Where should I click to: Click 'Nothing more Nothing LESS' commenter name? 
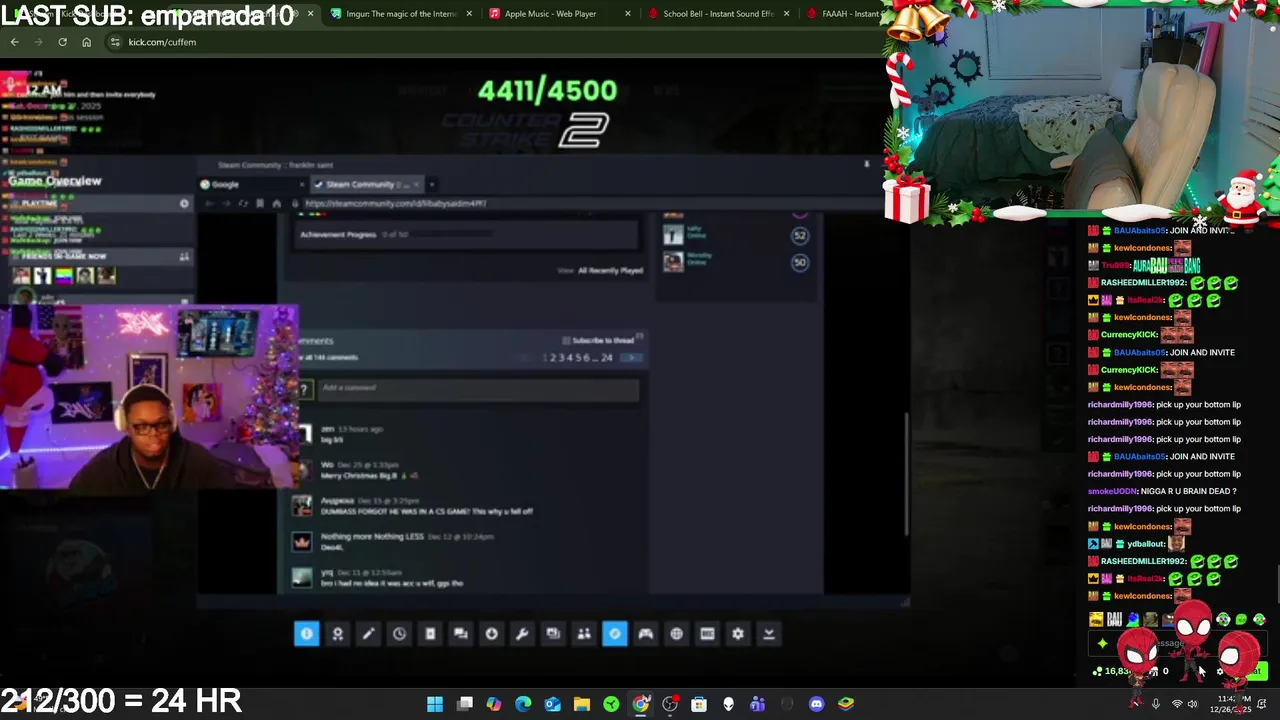(x=372, y=536)
